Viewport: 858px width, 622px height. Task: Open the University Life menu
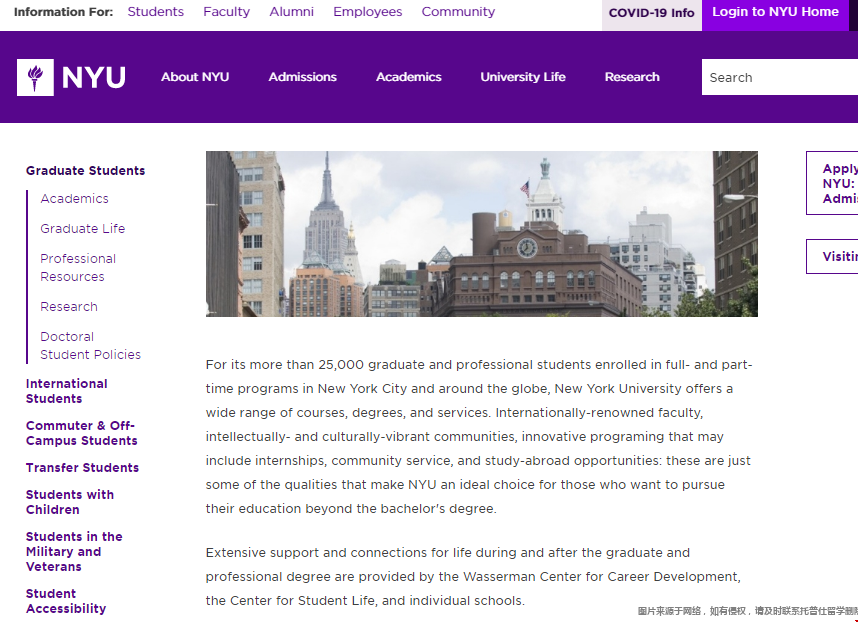click(522, 77)
